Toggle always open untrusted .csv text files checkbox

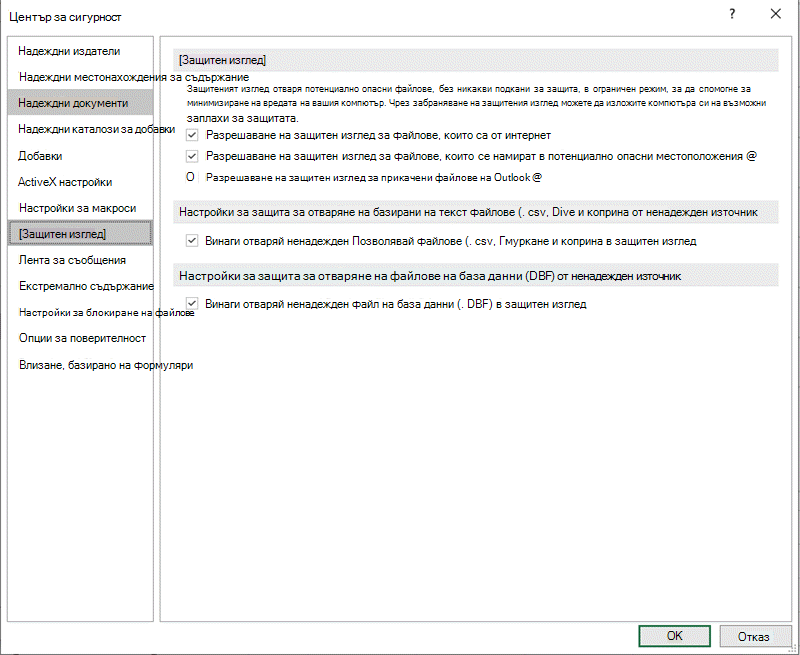pos(192,241)
